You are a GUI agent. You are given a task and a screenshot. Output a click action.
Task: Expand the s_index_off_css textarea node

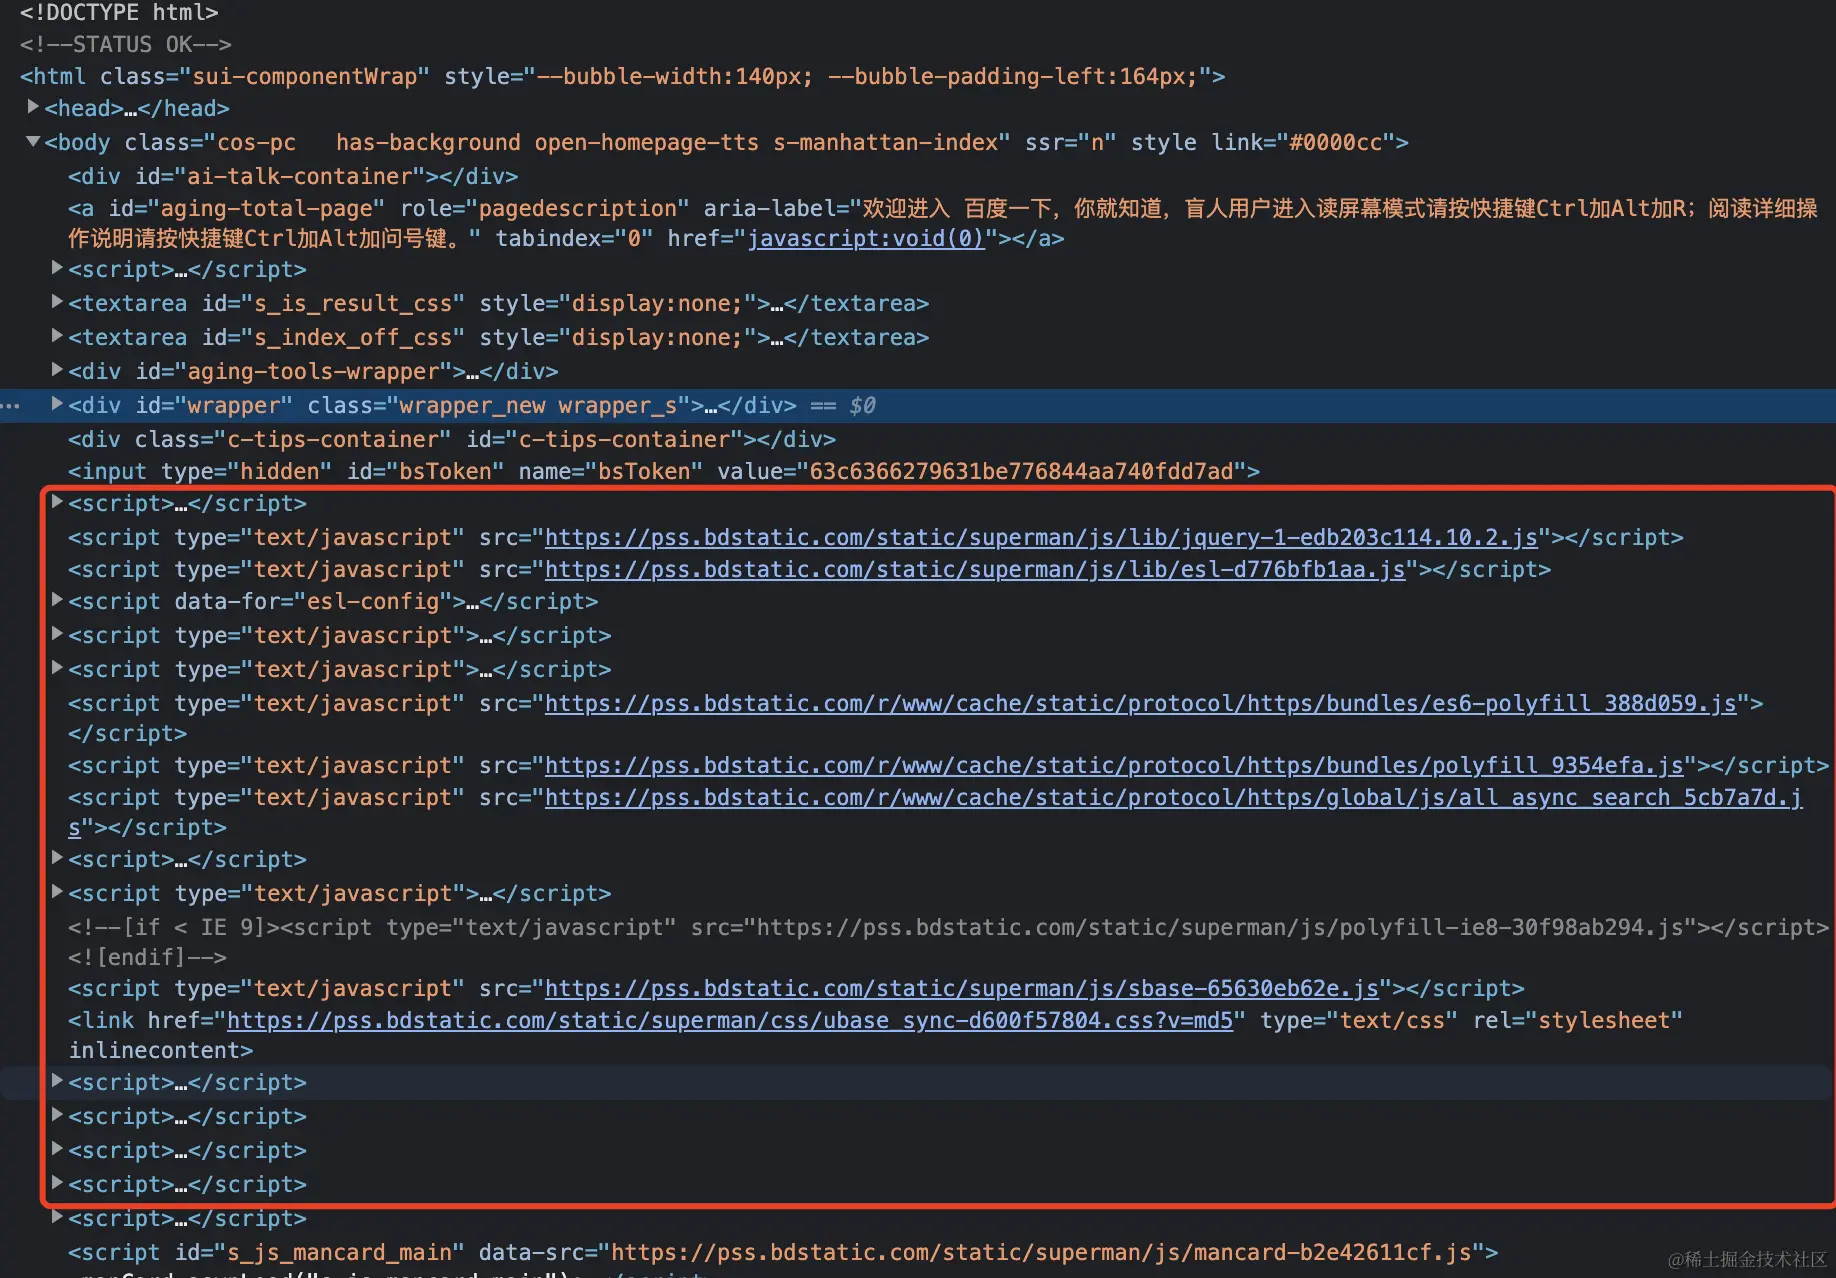coord(57,336)
